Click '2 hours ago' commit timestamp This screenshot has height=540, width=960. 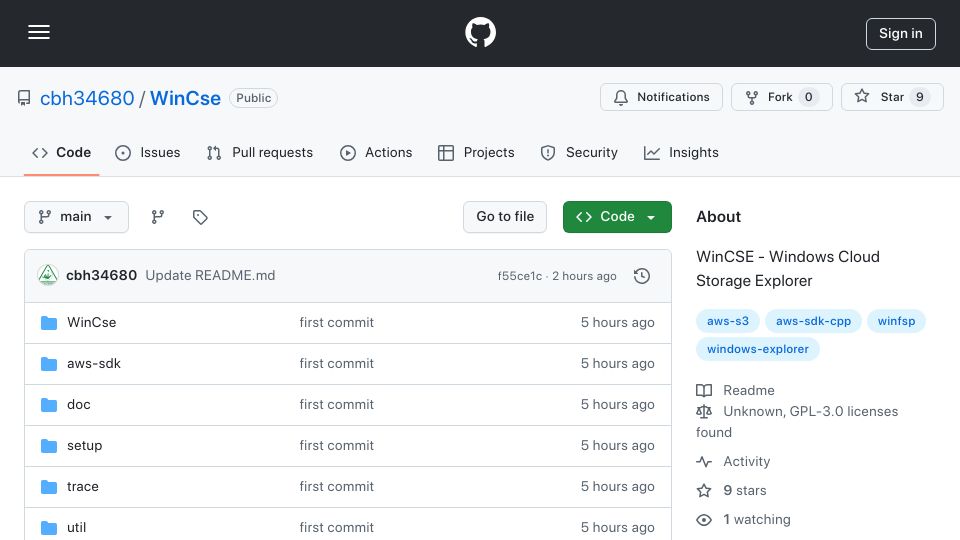(x=584, y=276)
